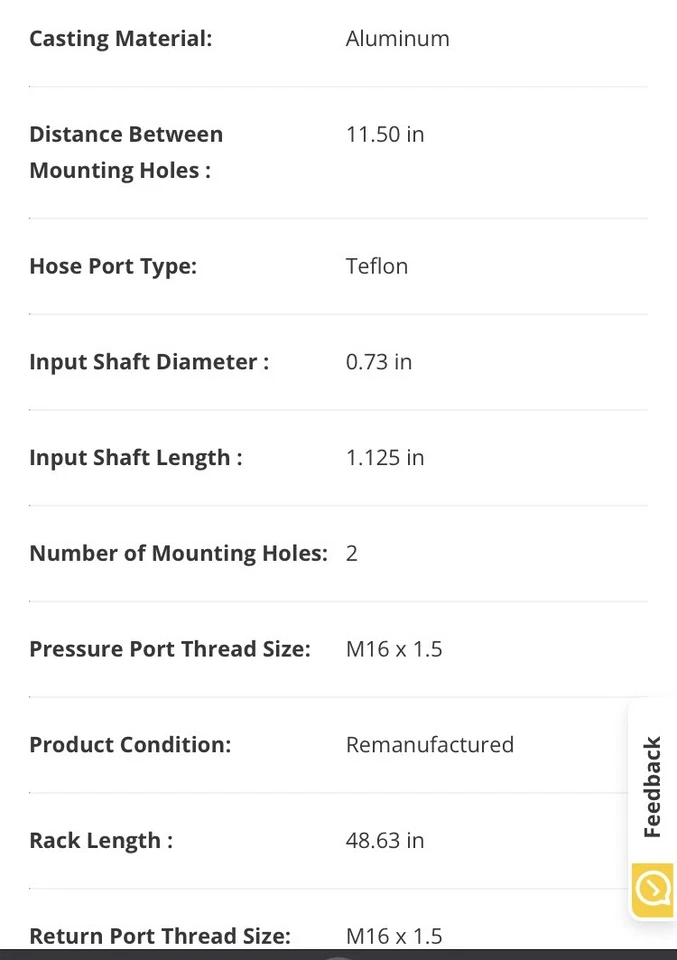Image resolution: width=677 pixels, height=960 pixels.
Task: Select the Casting Material label
Action: point(121,39)
